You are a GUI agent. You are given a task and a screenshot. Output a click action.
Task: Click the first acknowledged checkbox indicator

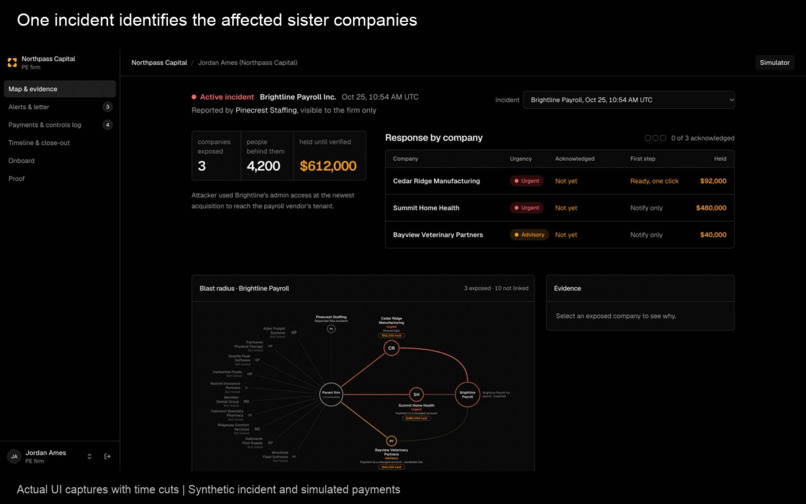coord(648,138)
